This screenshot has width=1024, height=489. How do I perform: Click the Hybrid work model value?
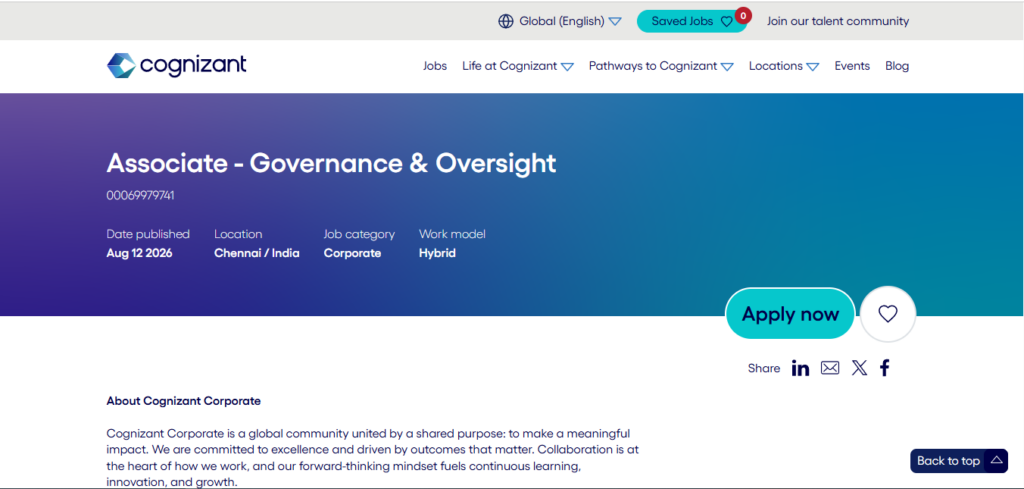tap(437, 253)
